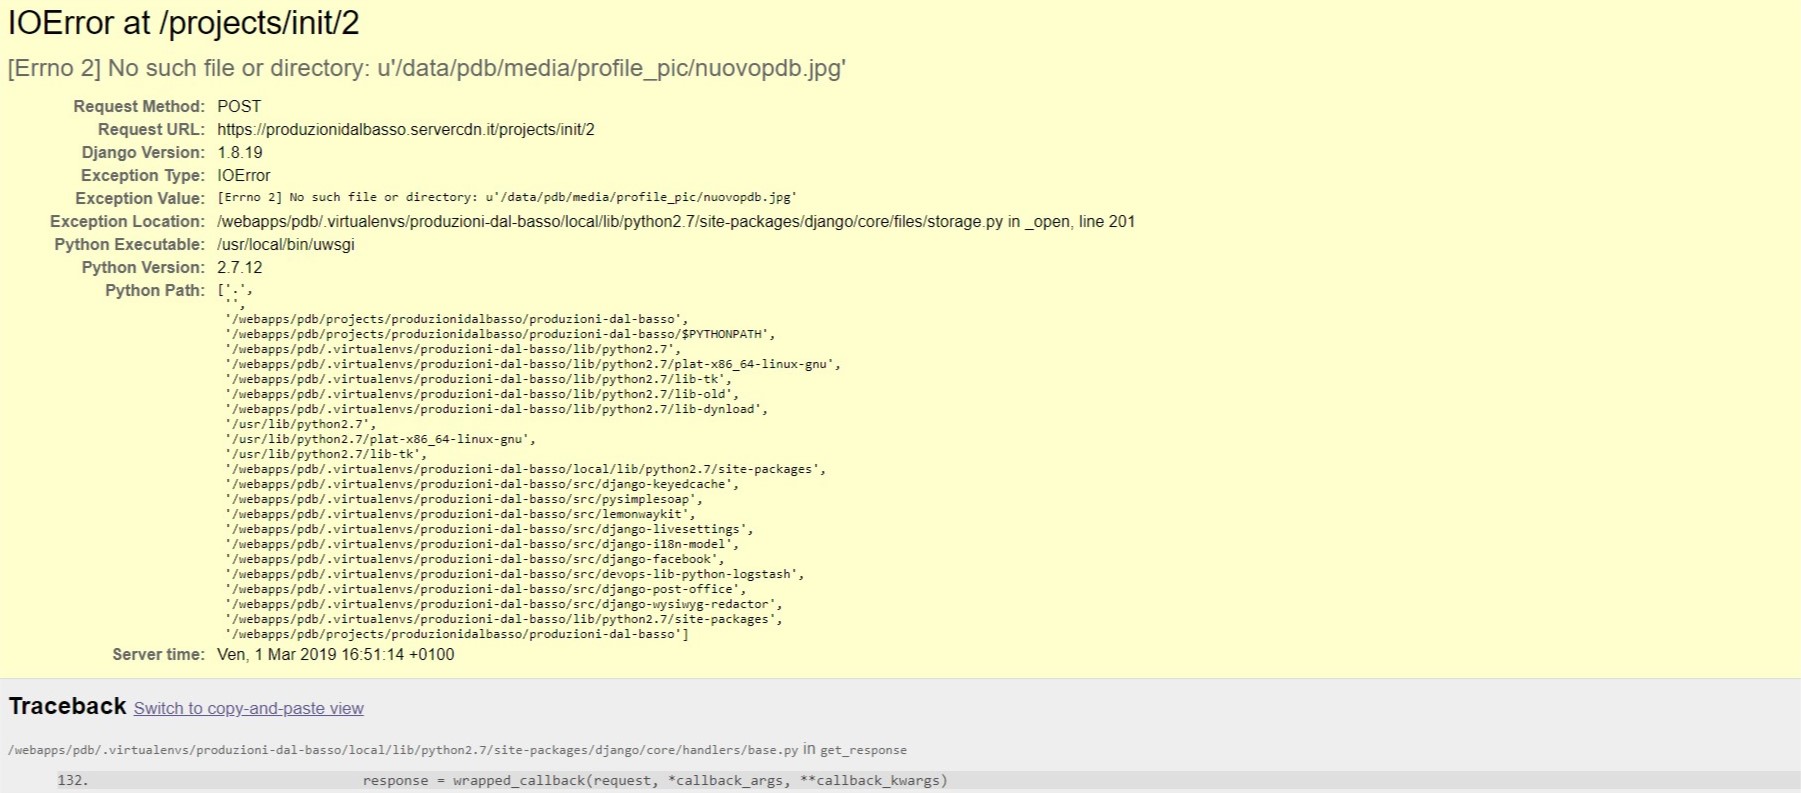Click the django-livesettings path entry
Viewport: 1801px width, 793px height.
click(x=490, y=529)
